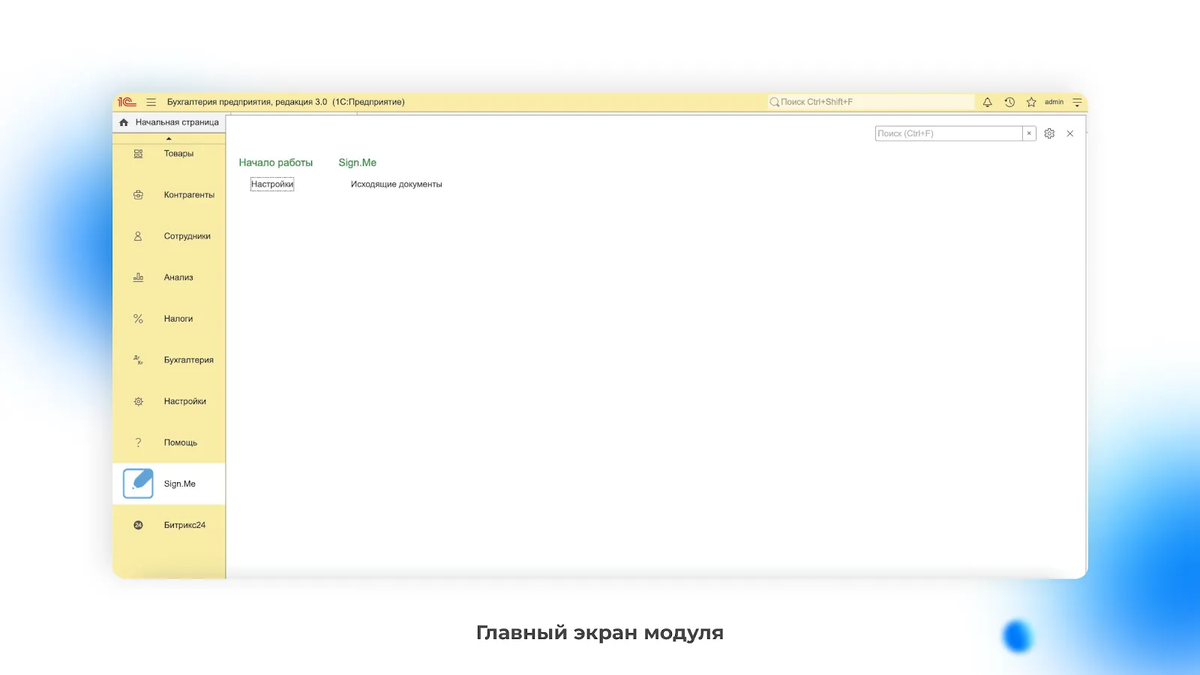The height and width of the screenshot is (675, 1200).
Task: Click Сотрудники person icon
Action: (x=138, y=236)
